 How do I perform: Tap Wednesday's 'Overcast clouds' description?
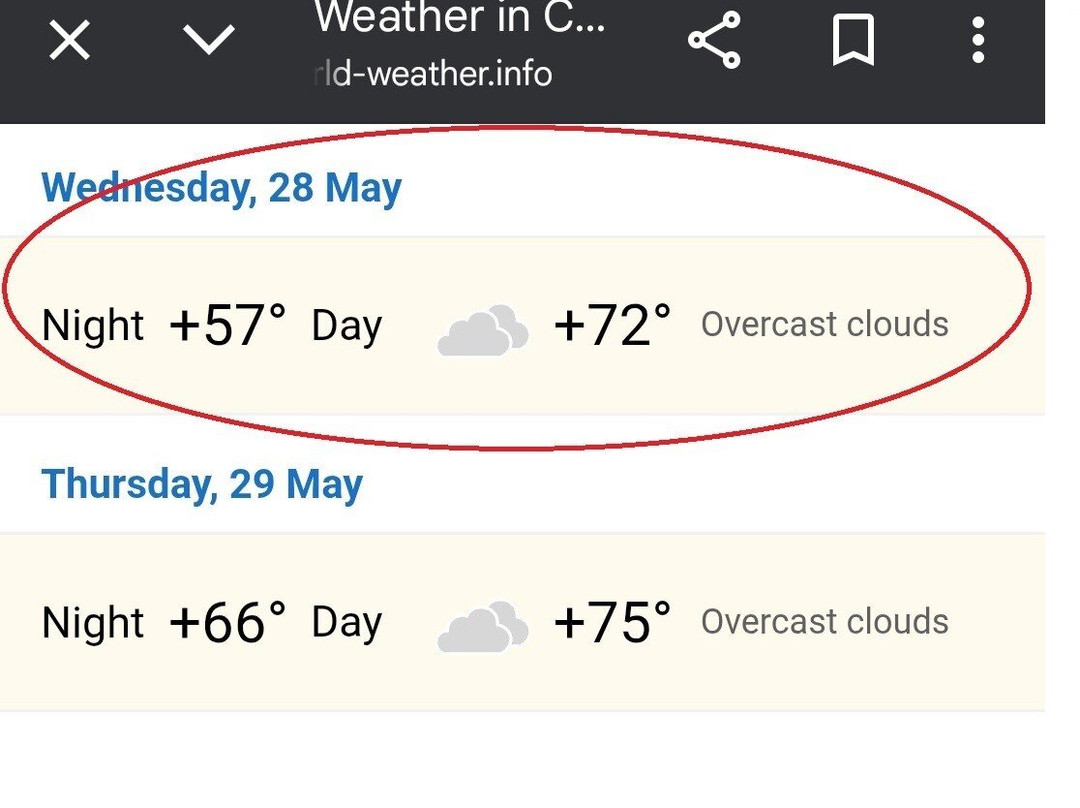pos(824,324)
